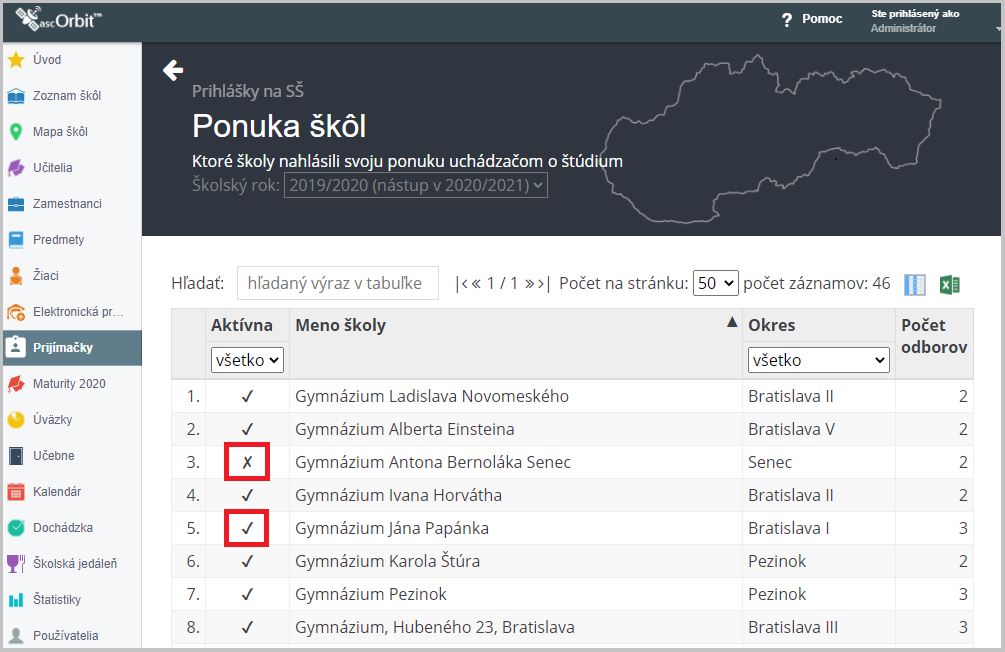Toggle active mark for Gymnázium Ladislava Novomeského
This screenshot has width=1005, height=652.
[x=247, y=397]
